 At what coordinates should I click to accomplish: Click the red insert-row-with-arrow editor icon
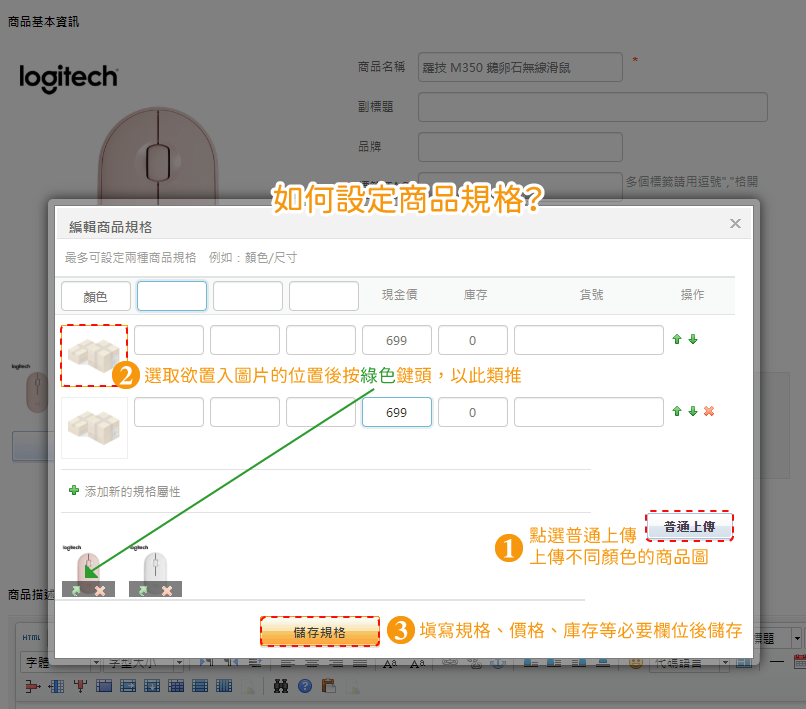[33, 686]
